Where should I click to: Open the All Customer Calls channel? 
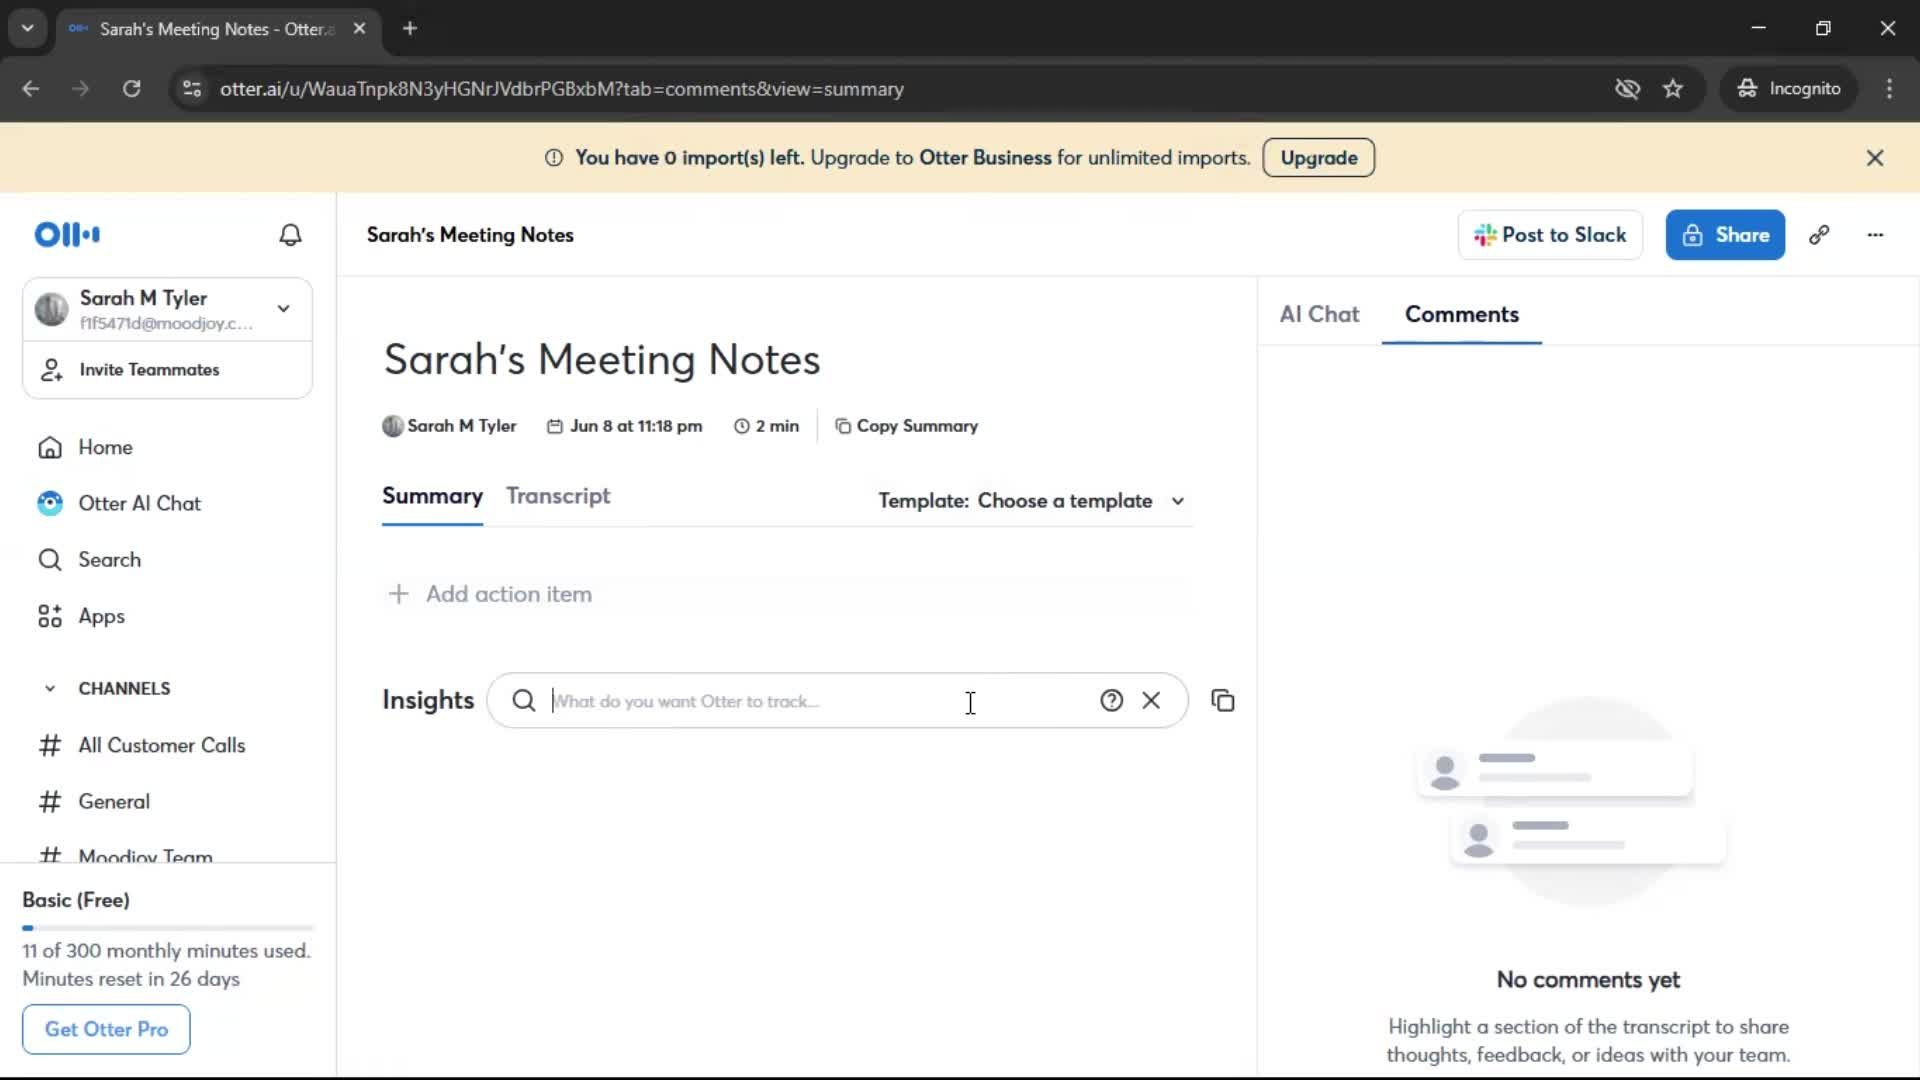(141, 746)
